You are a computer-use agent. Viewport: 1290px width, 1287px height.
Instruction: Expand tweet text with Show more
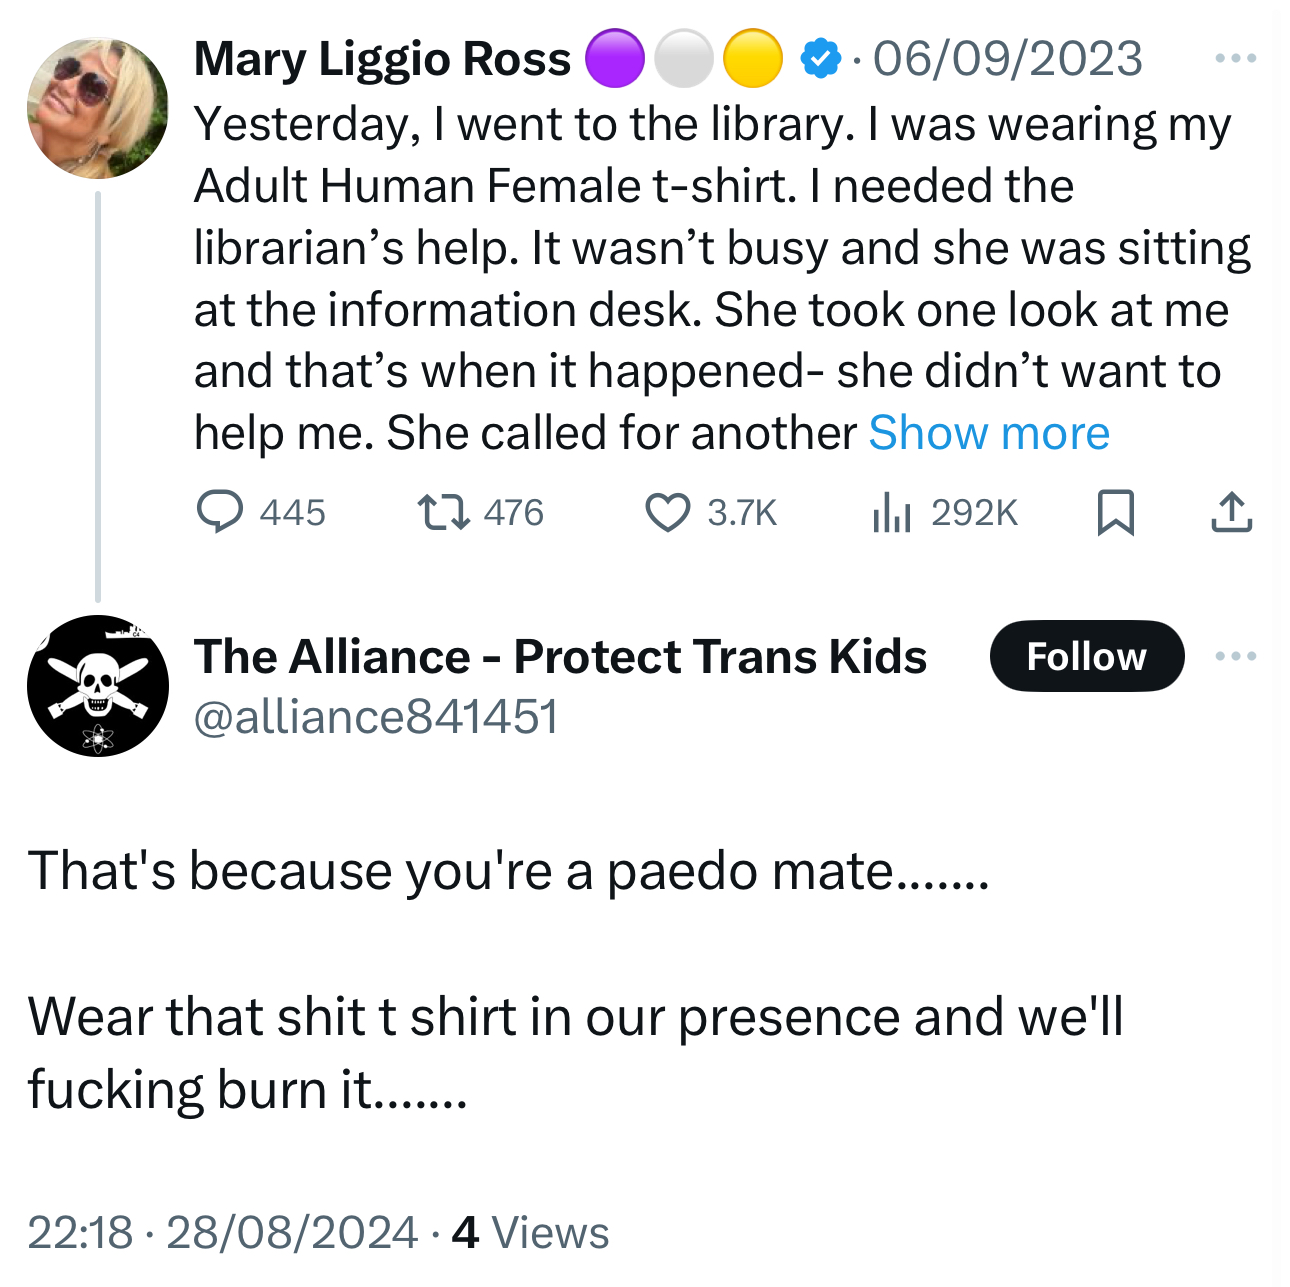click(988, 433)
